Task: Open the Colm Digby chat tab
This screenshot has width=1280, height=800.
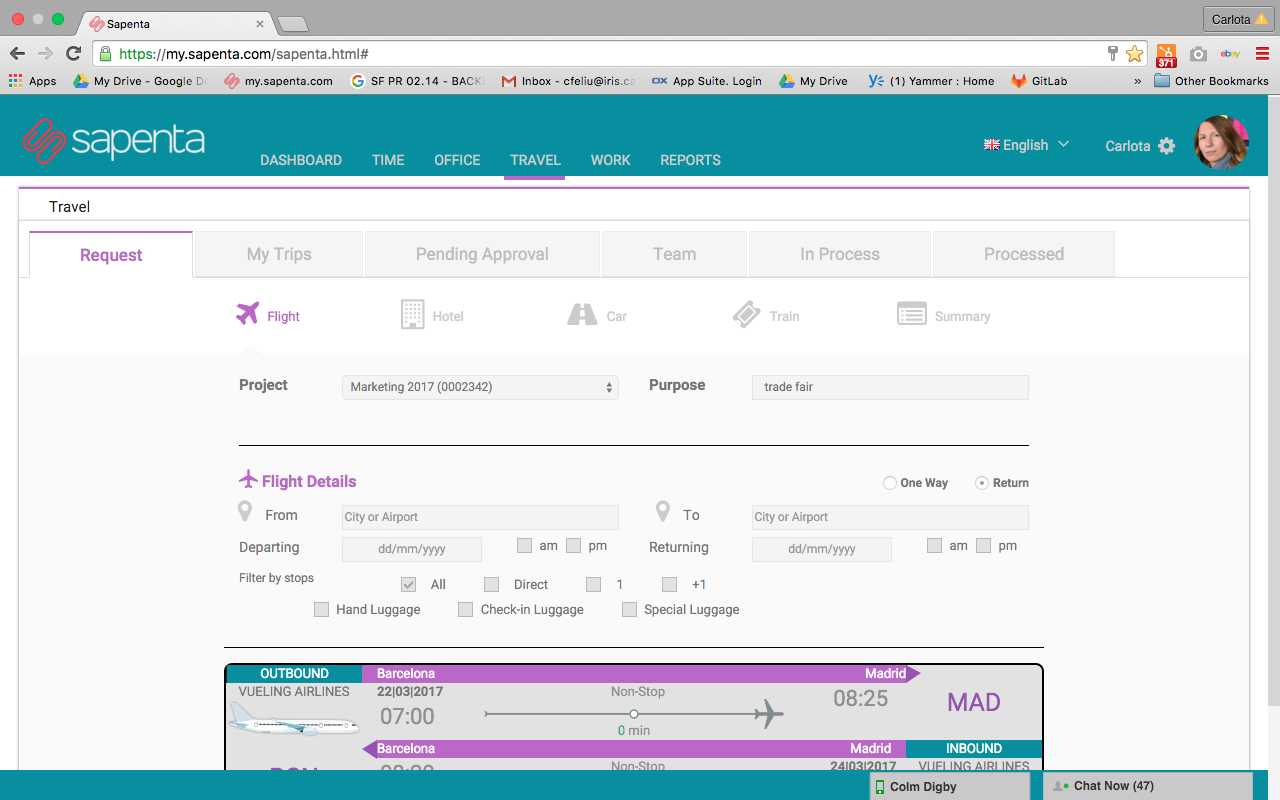Action: point(950,786)
